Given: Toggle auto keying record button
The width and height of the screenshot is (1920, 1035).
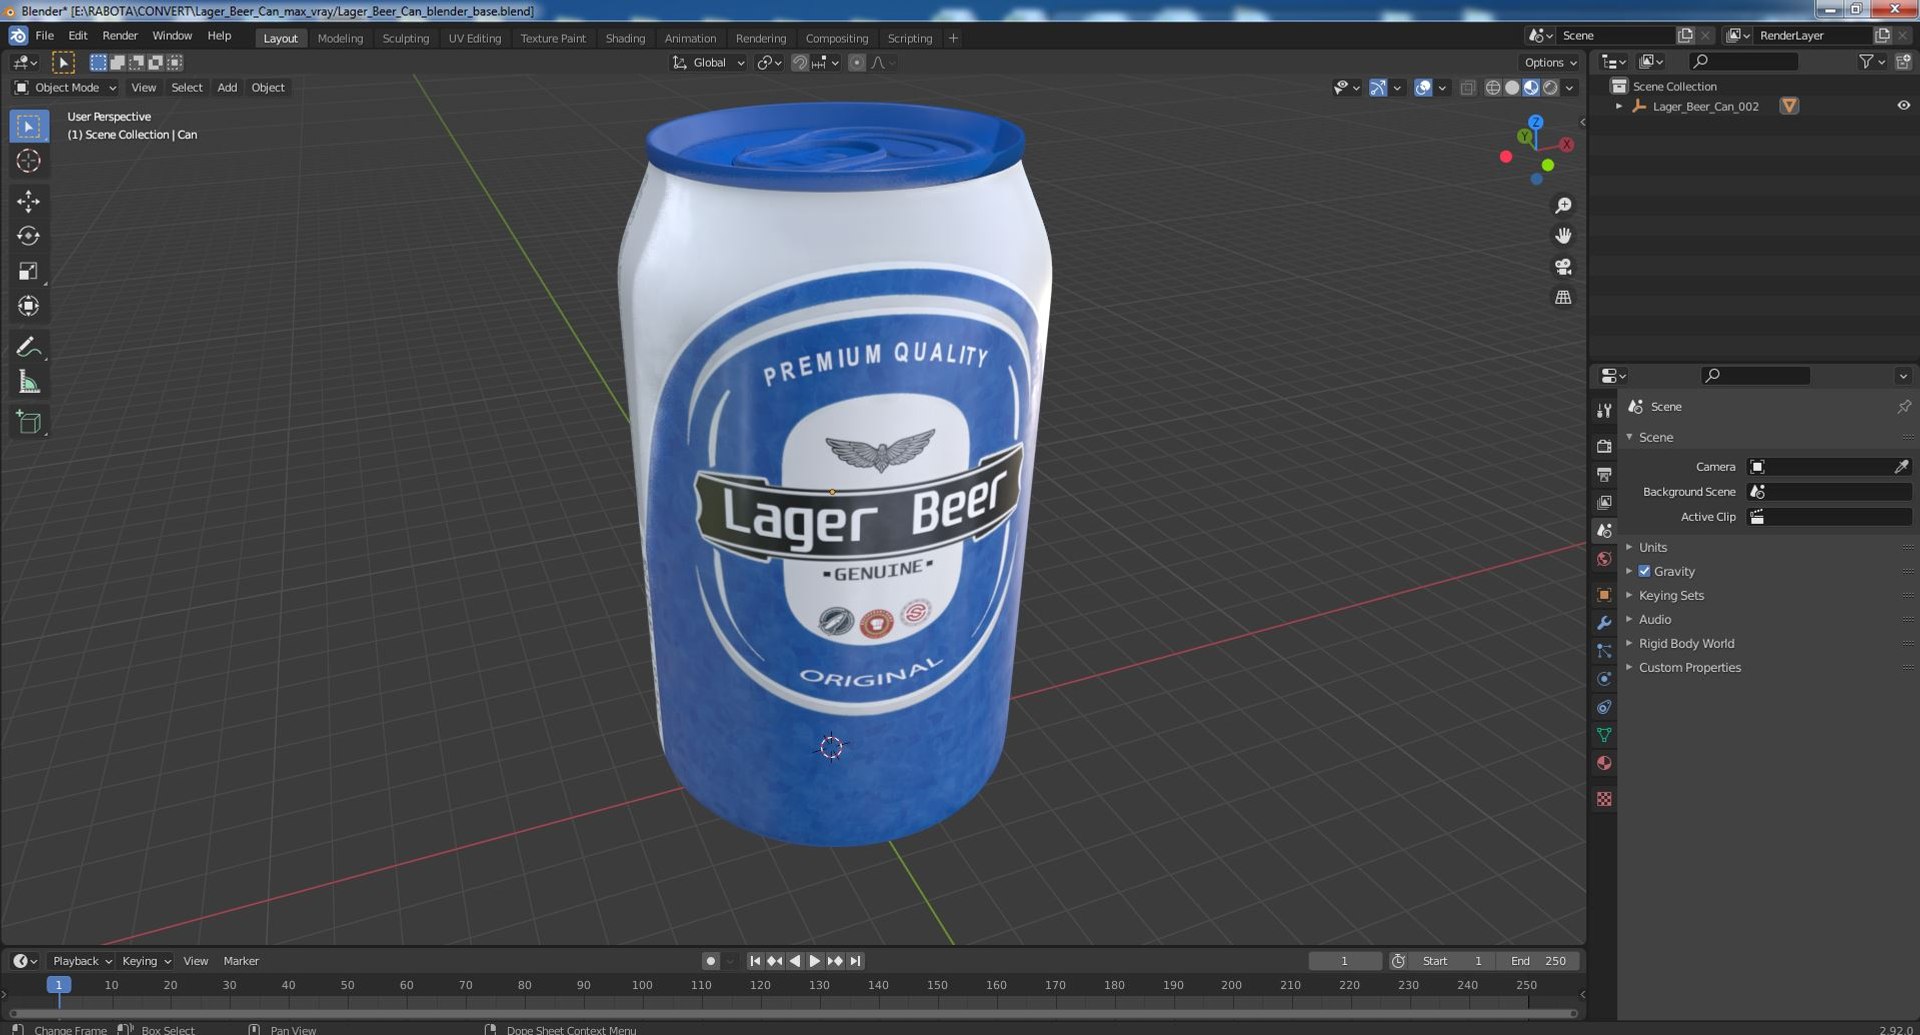Looking at the screenshot, I should [x=710, y=961].
